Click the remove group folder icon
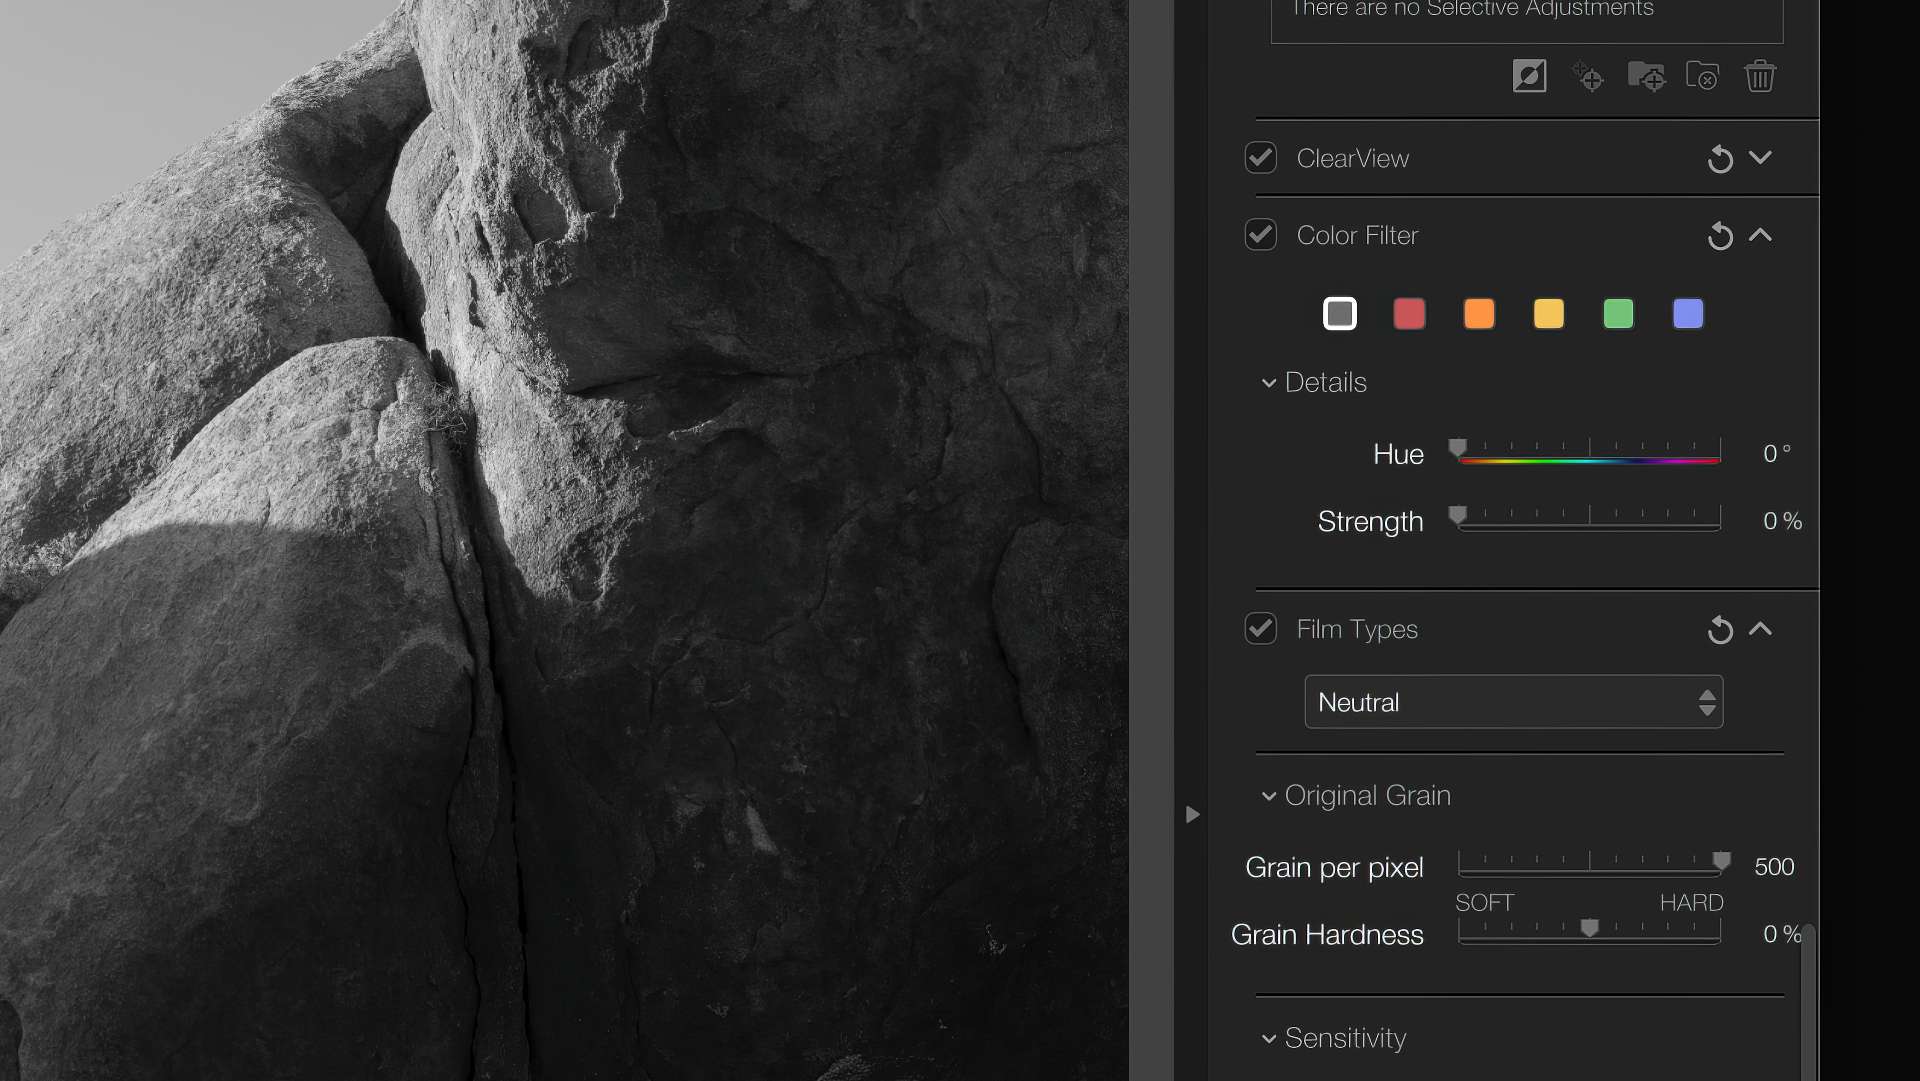This screenshot has width=1920, height=1081. 1703,76
